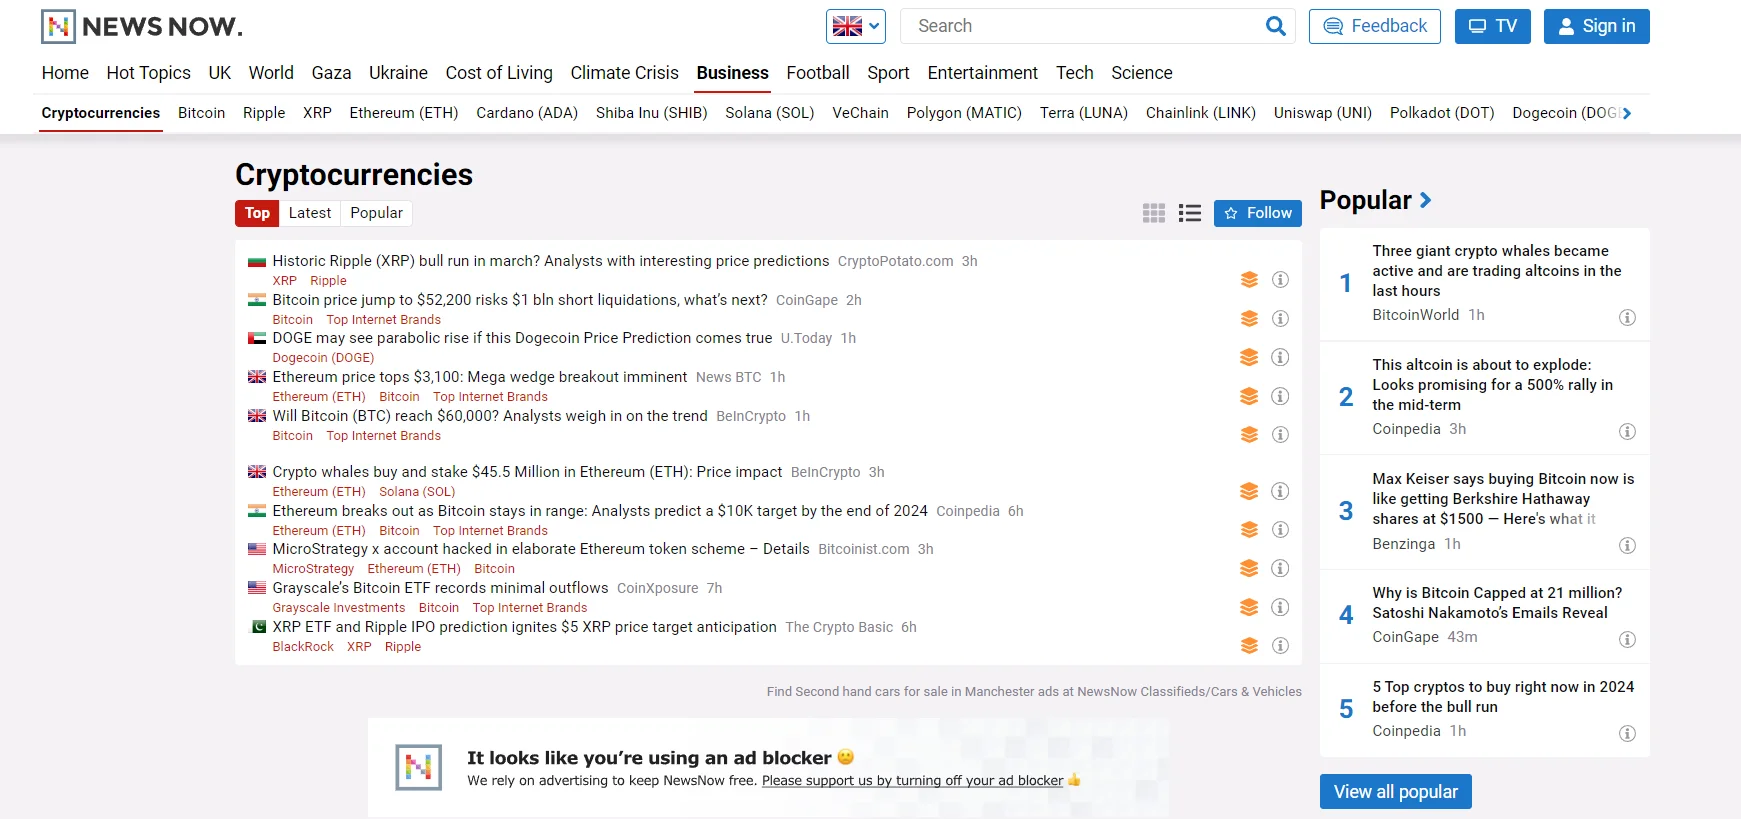Click the Grayscale Investments tag link

tap(339, 608)
